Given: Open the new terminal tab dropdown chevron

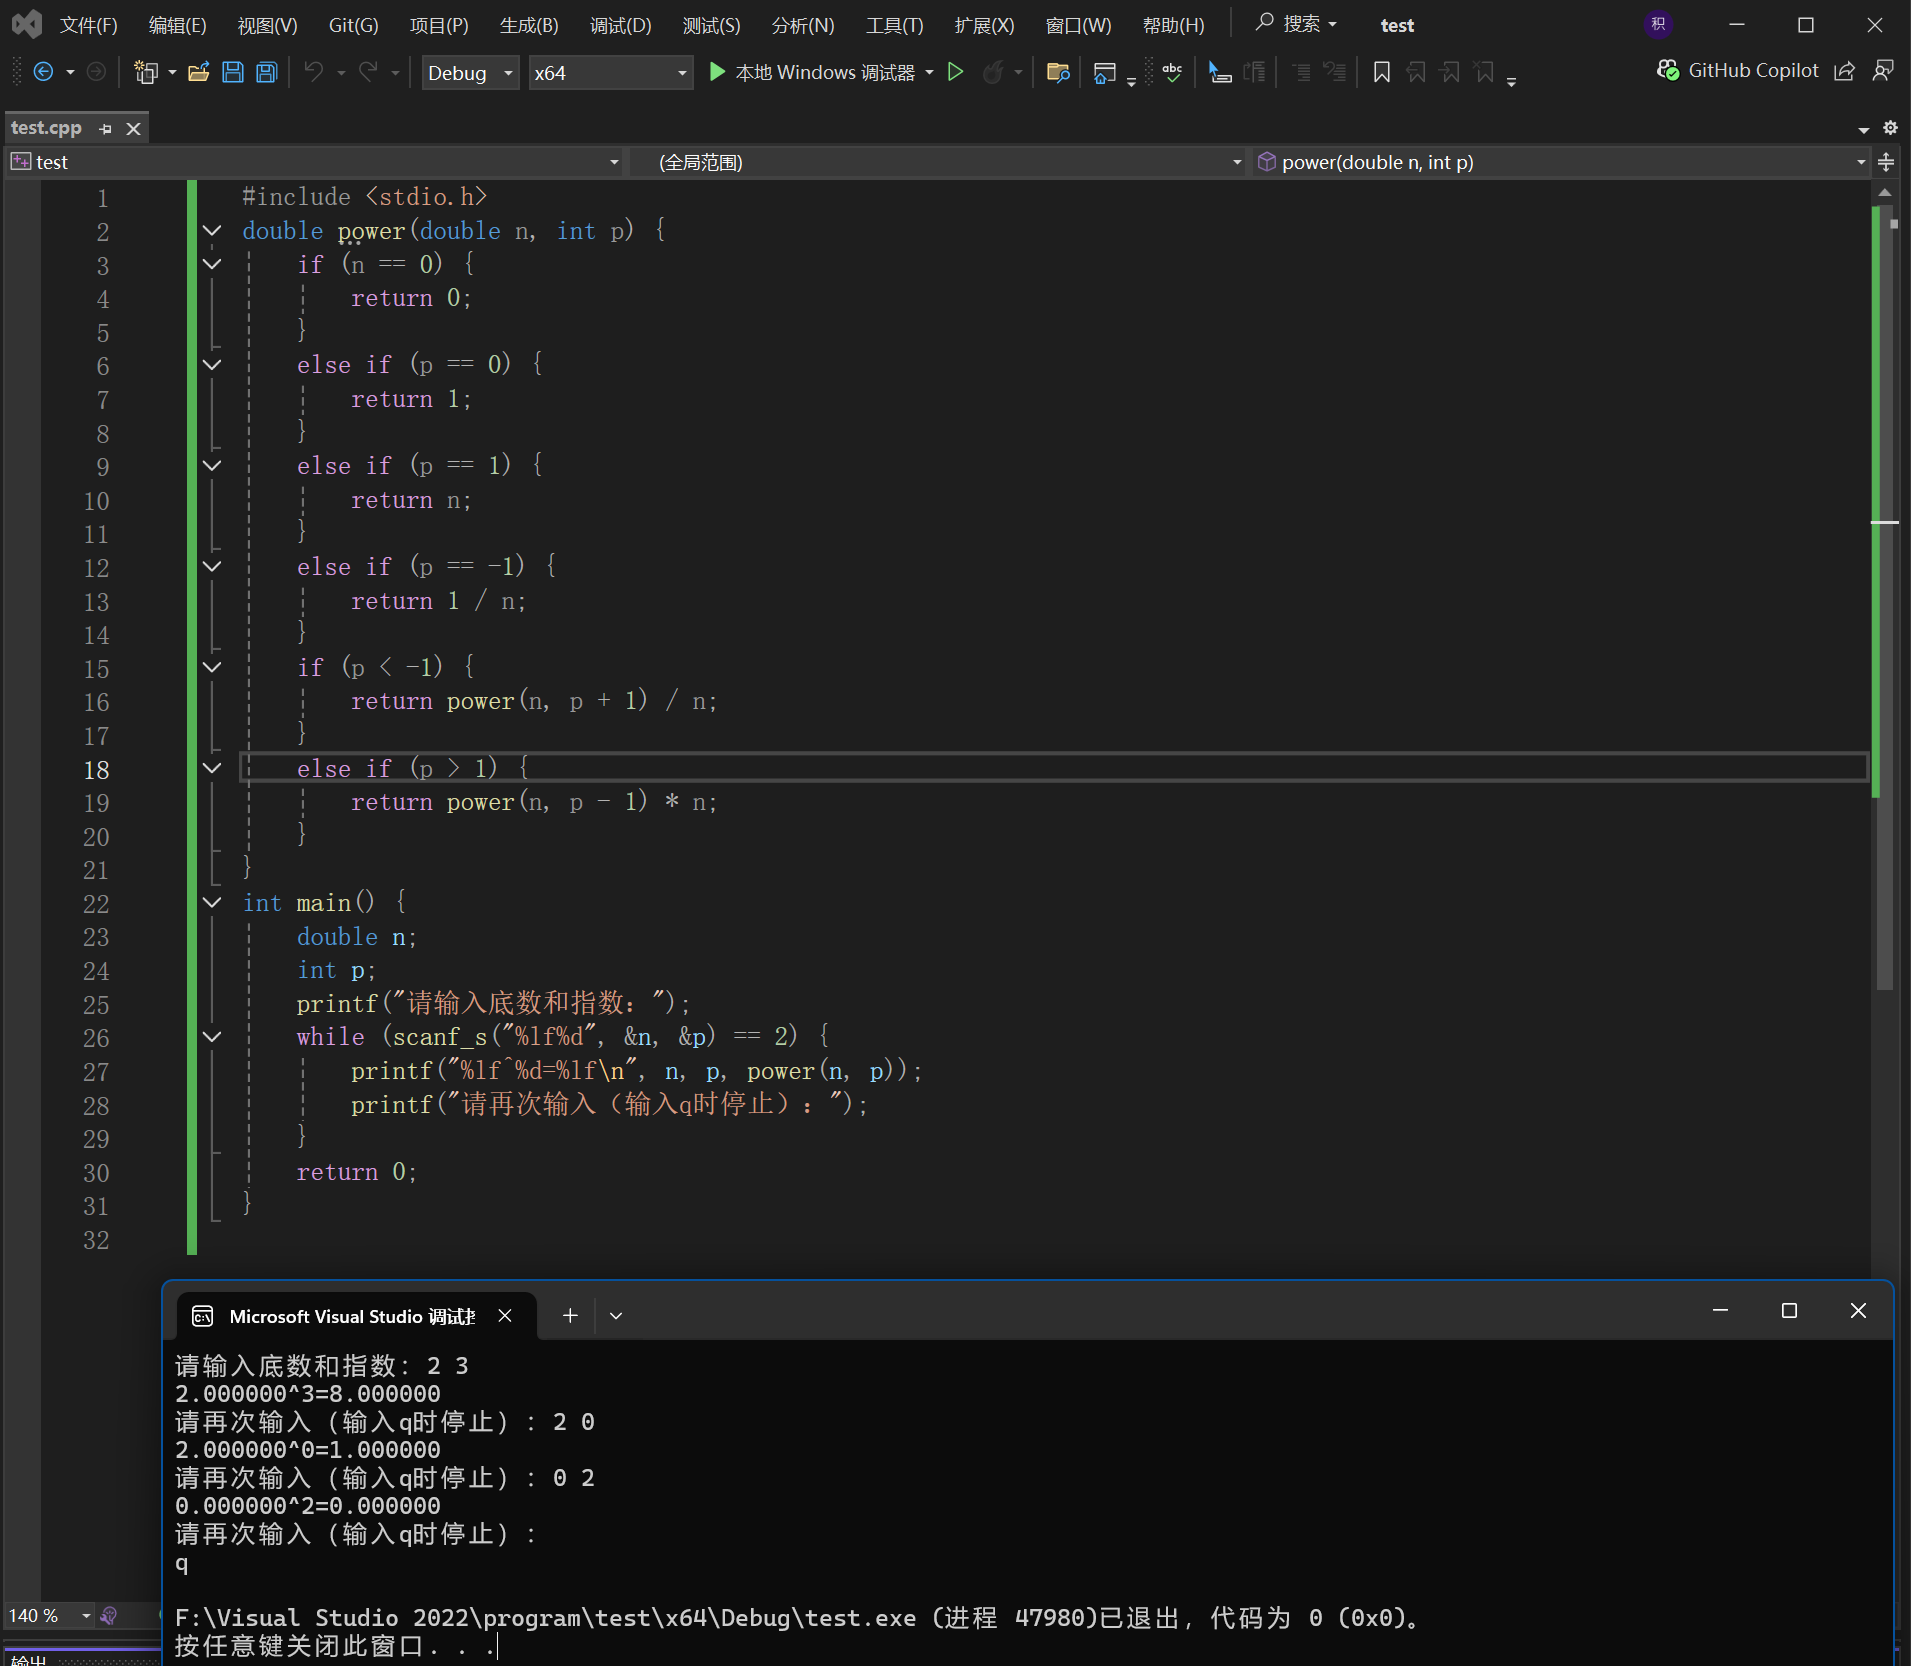Looking at the screenshot, I should [x=616, y=1316].
